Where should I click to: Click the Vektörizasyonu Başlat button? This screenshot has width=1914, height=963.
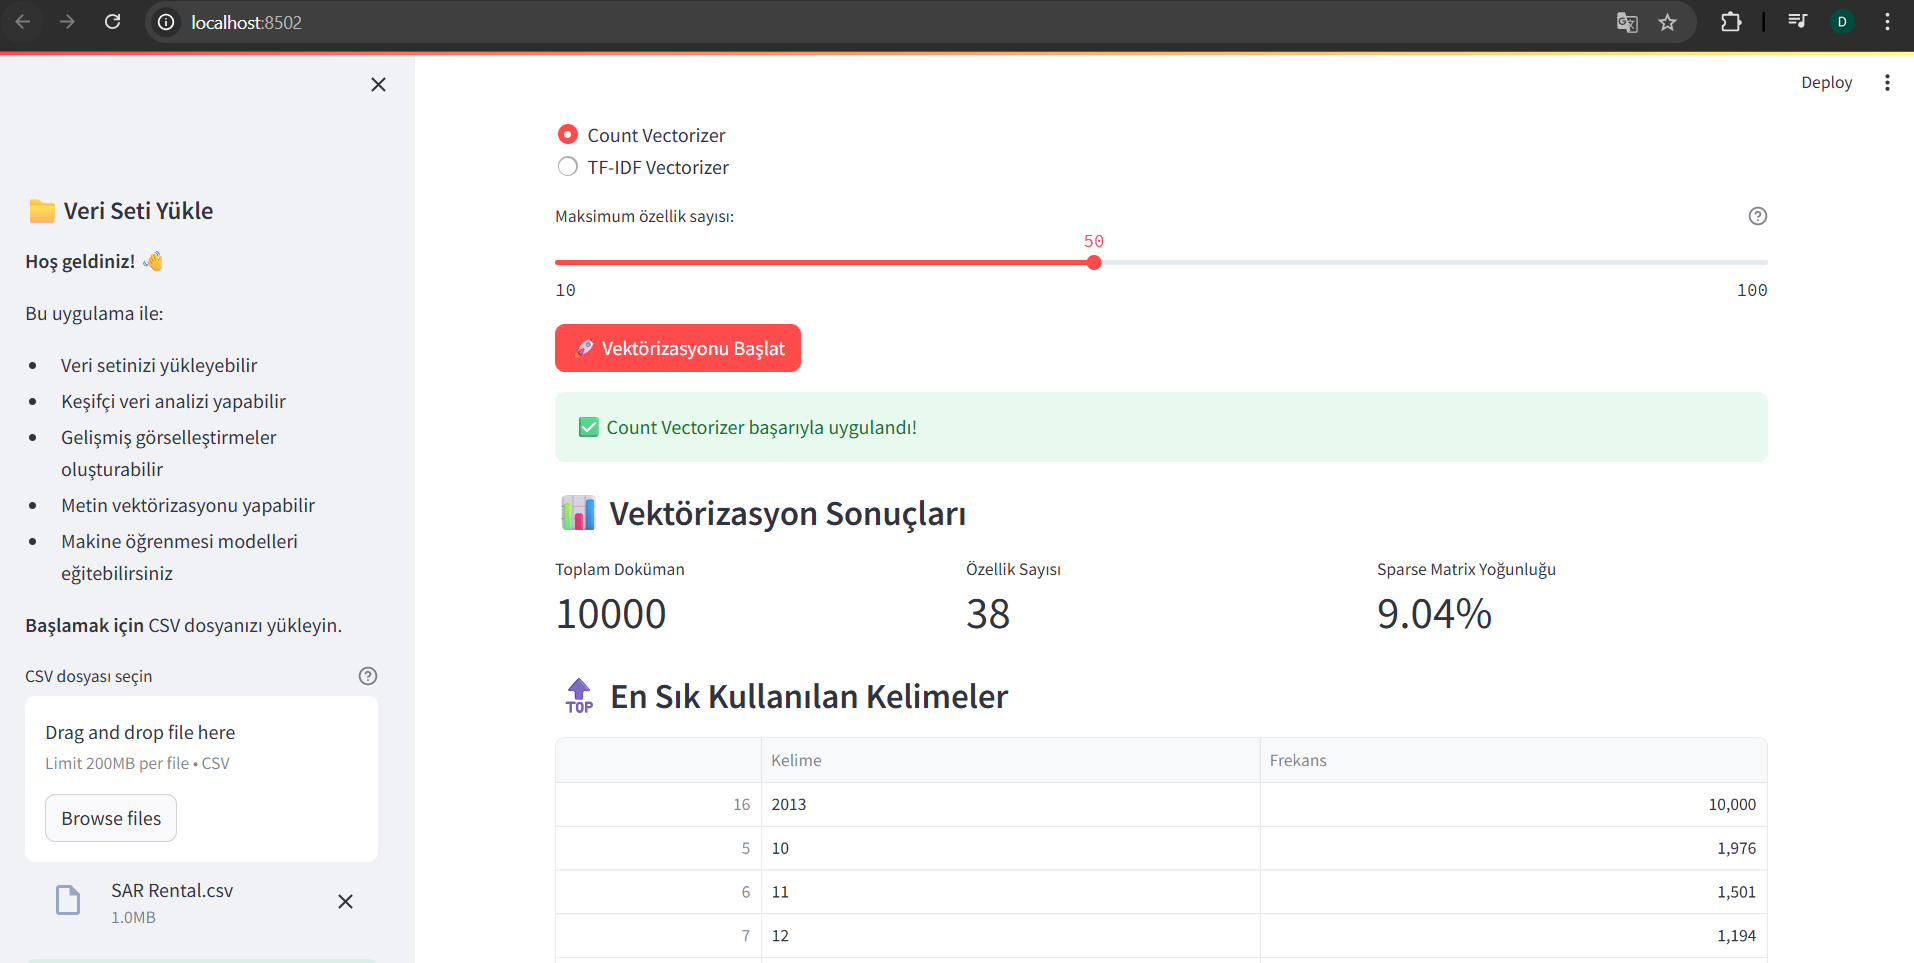point(677,348)
